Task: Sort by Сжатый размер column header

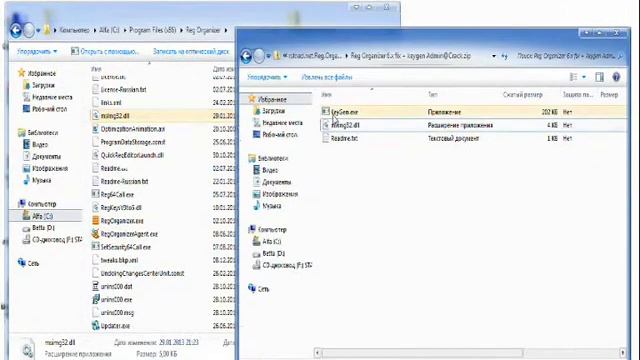Action: click(522, 95)
